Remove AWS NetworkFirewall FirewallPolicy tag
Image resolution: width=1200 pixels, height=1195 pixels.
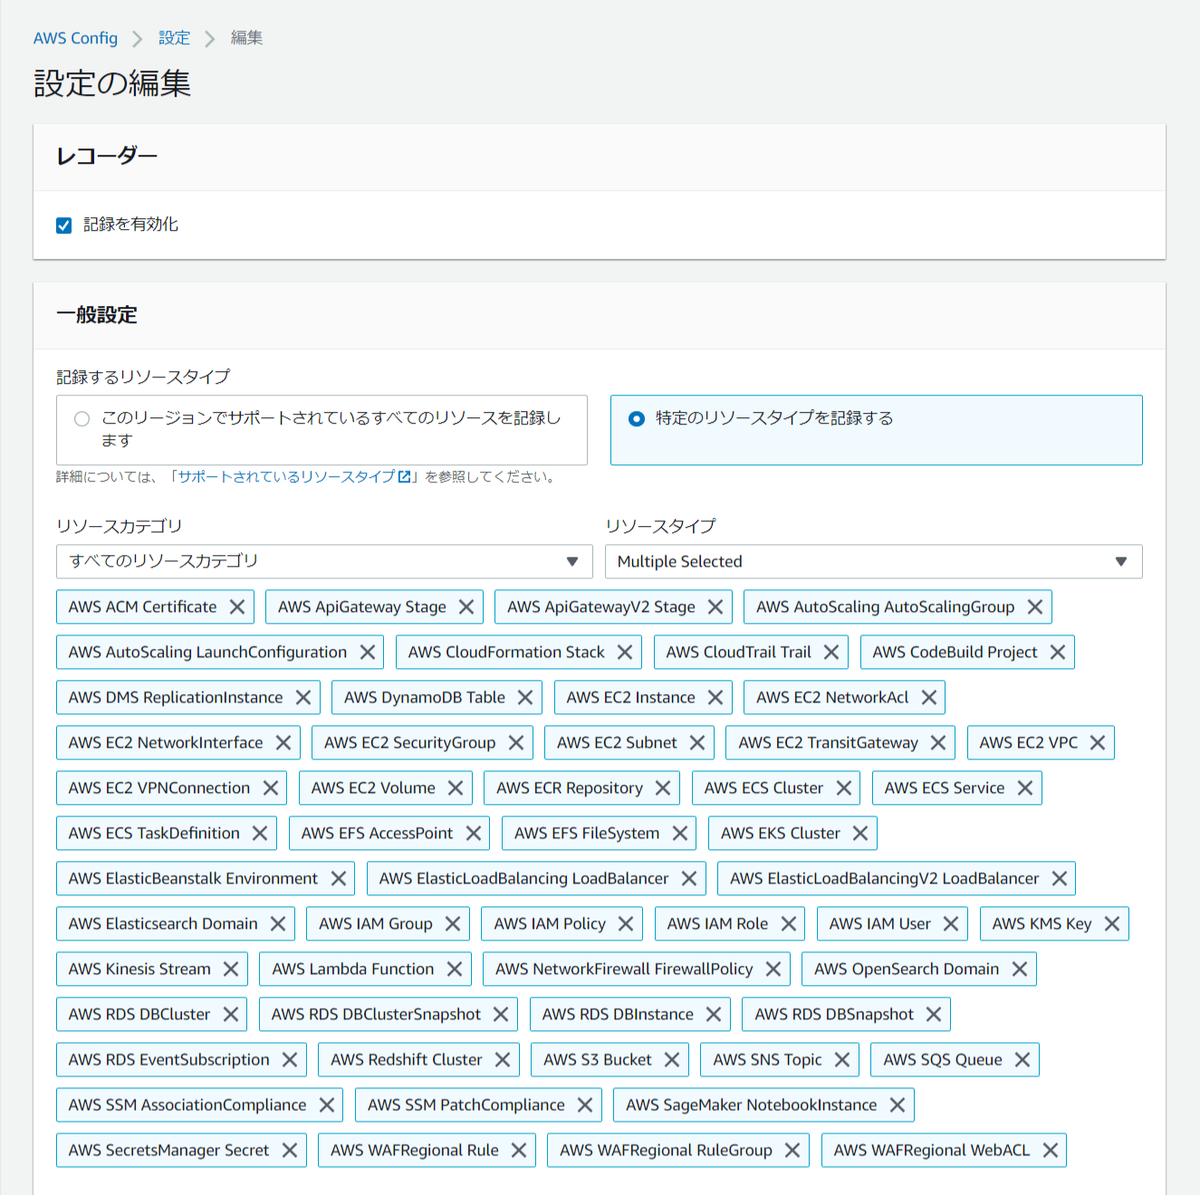[x=773, y=969]
